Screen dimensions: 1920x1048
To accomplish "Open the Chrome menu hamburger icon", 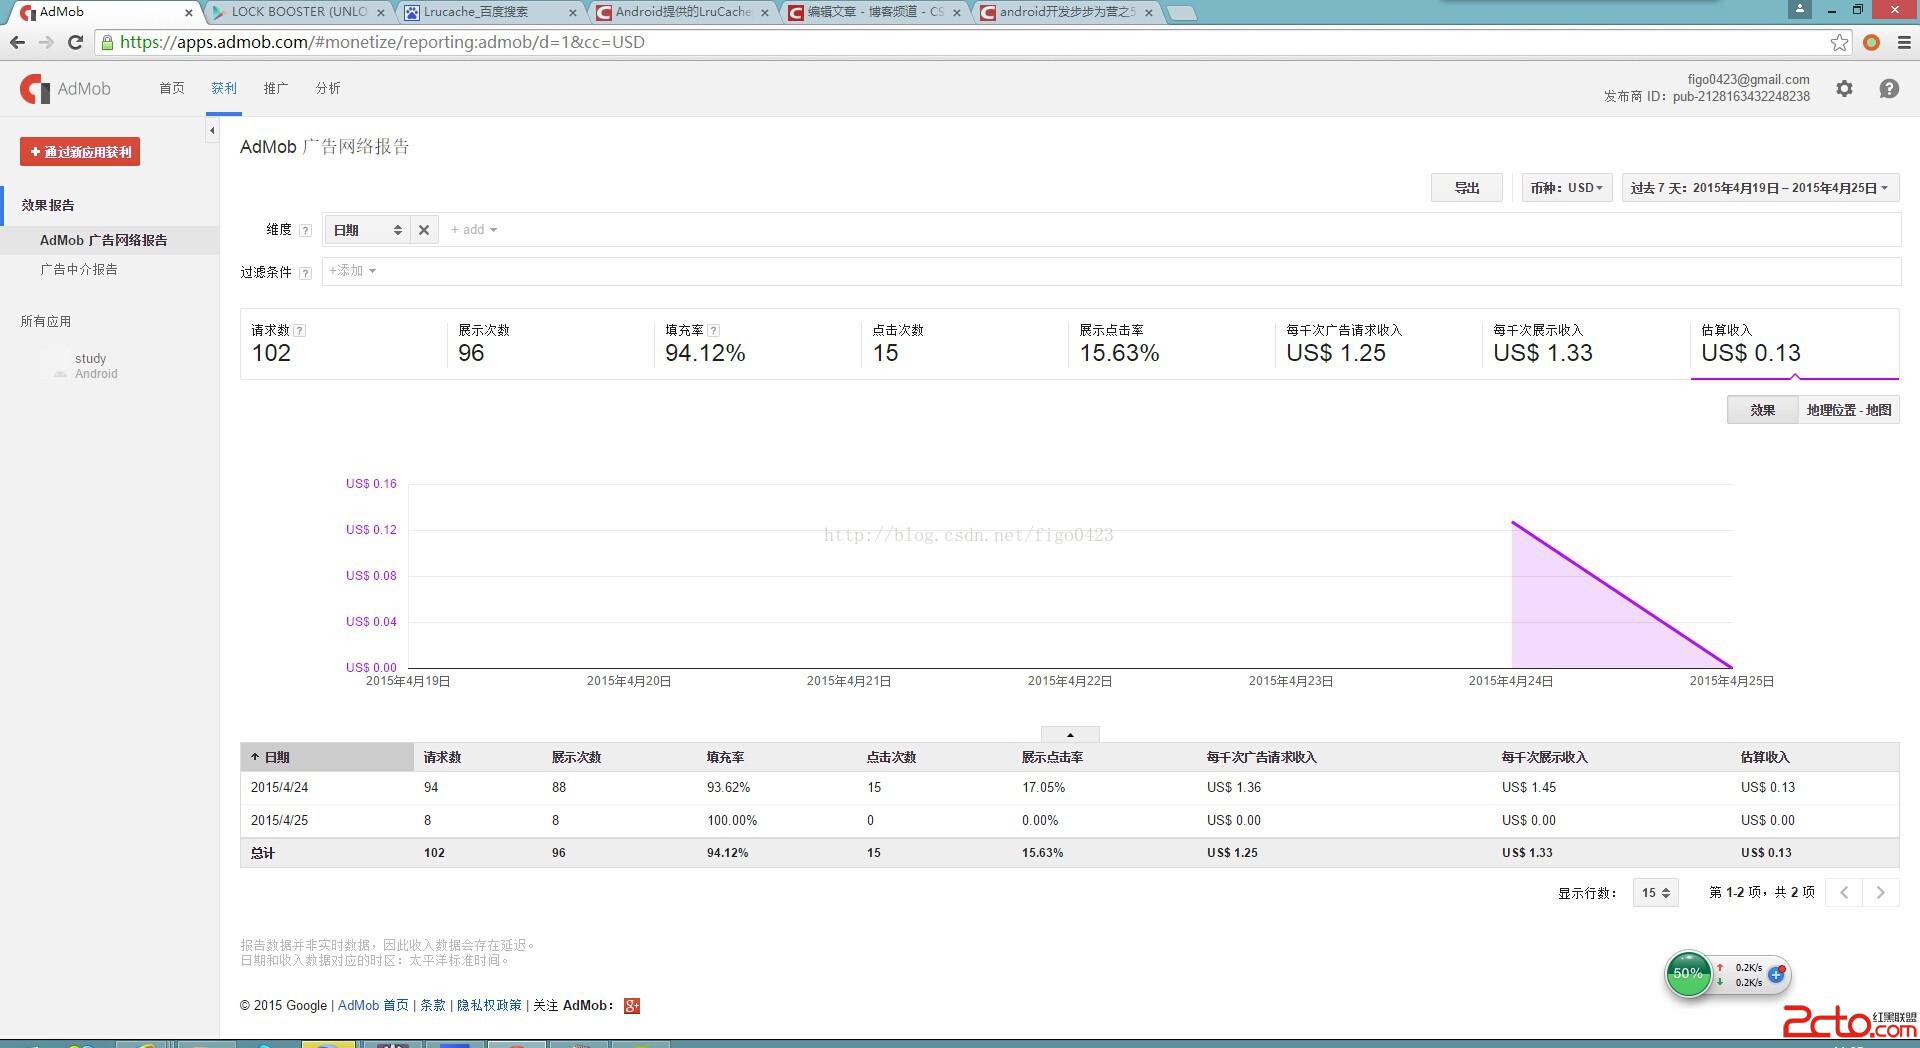I will coord(1904,42).
